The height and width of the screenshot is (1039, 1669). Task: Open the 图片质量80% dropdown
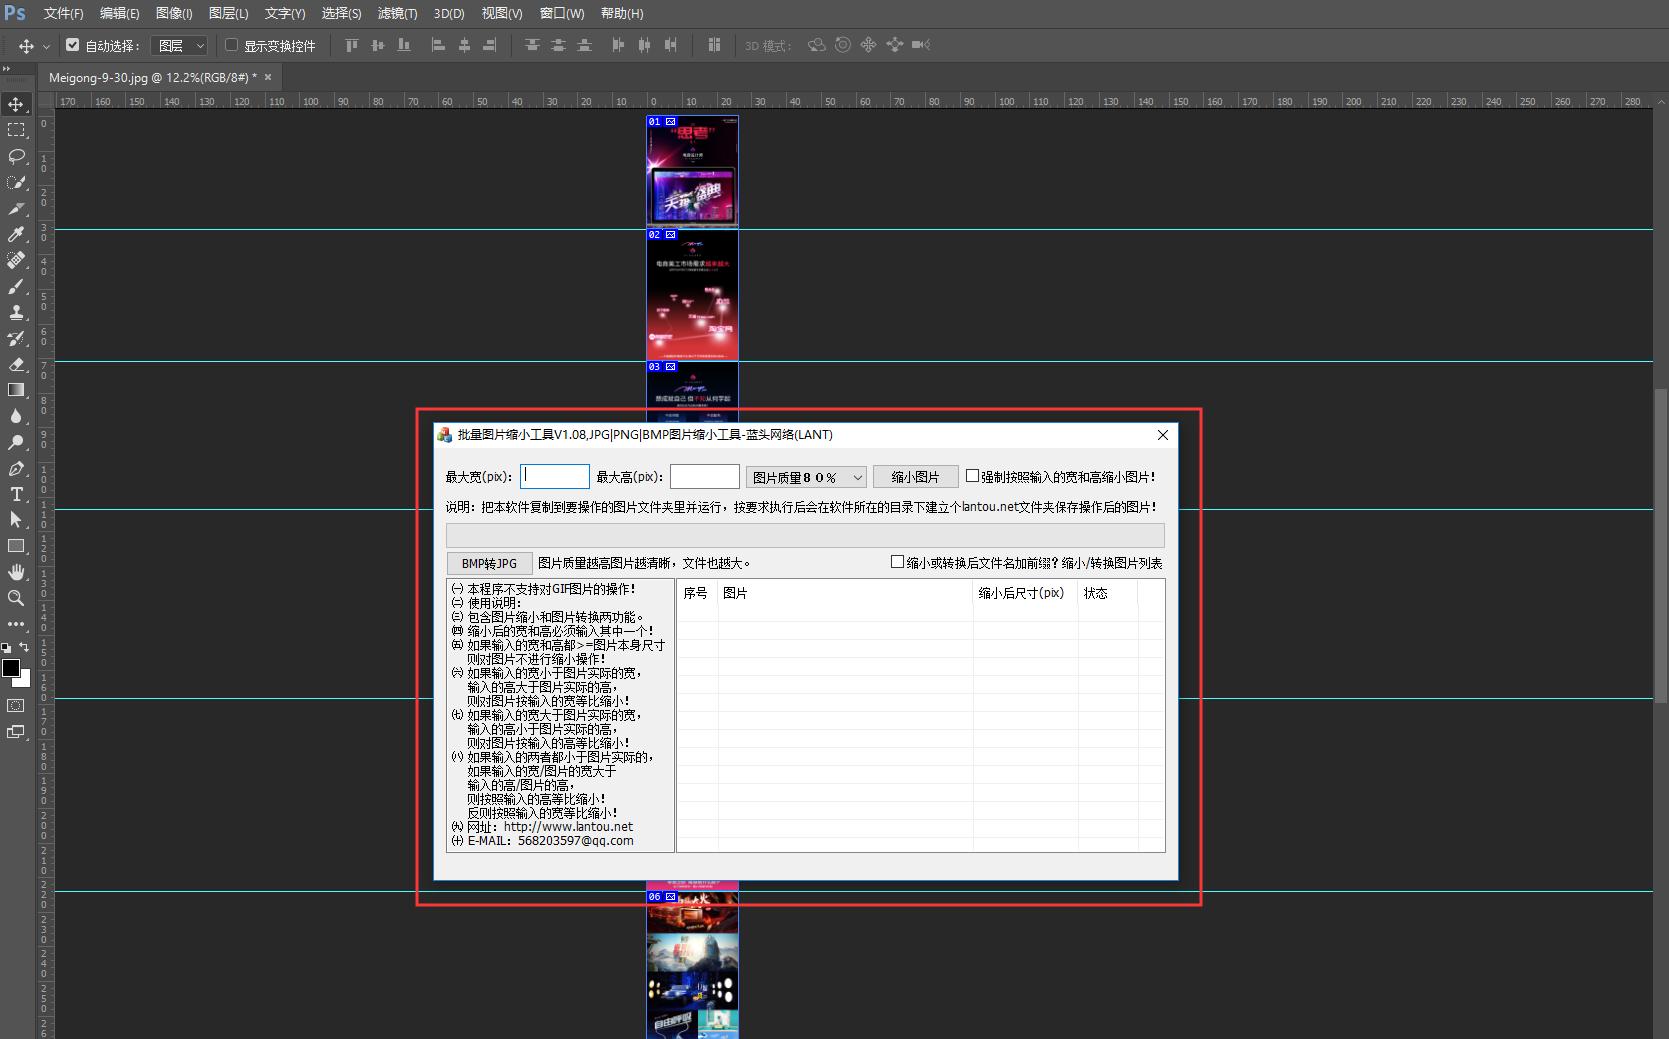click(806, 477)
